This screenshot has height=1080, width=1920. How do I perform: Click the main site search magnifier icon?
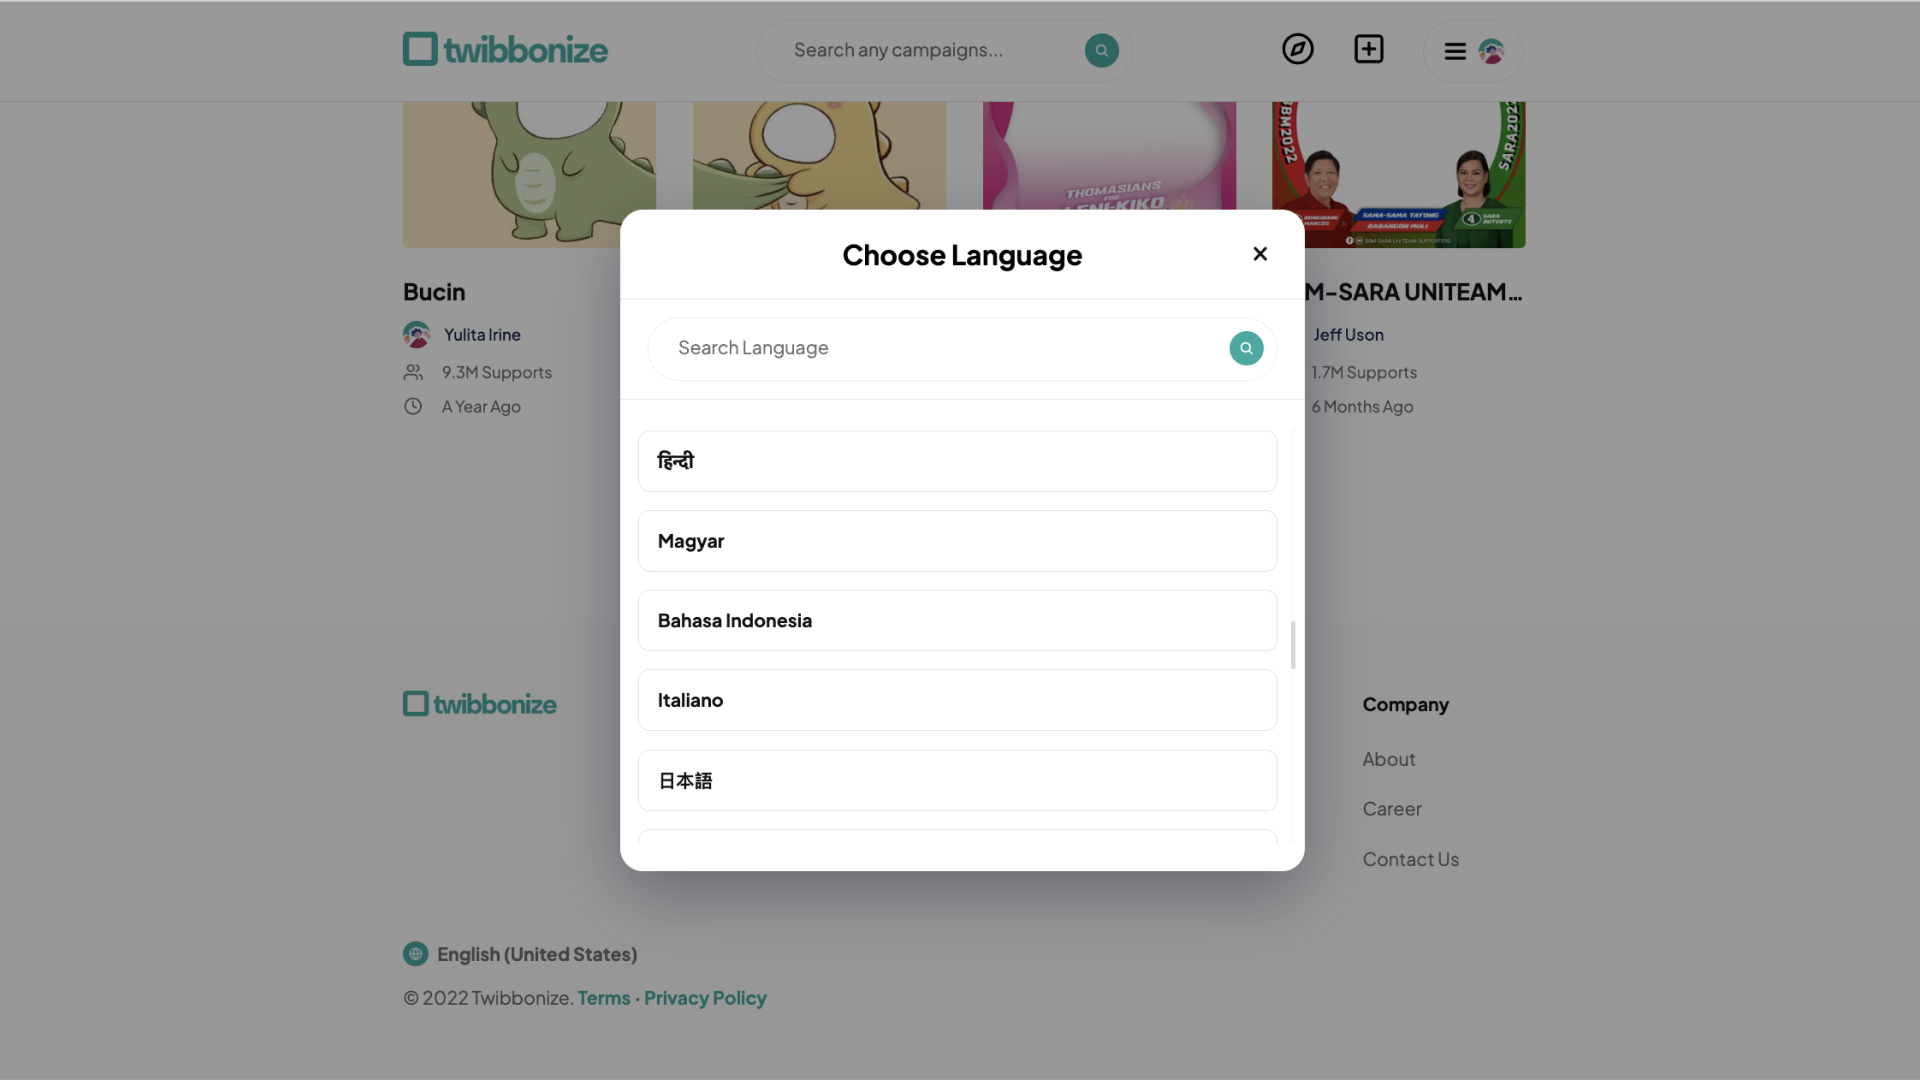[1102, 50]
